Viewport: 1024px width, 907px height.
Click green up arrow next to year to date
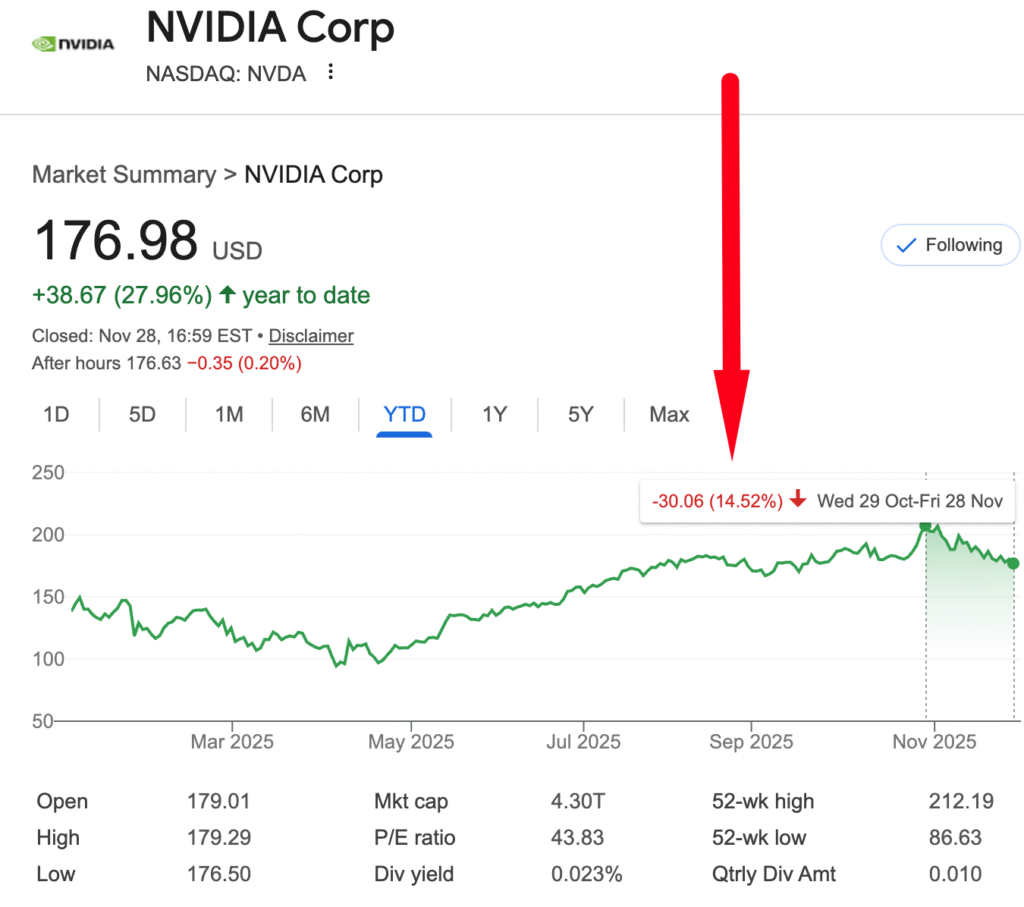(228, 295)
